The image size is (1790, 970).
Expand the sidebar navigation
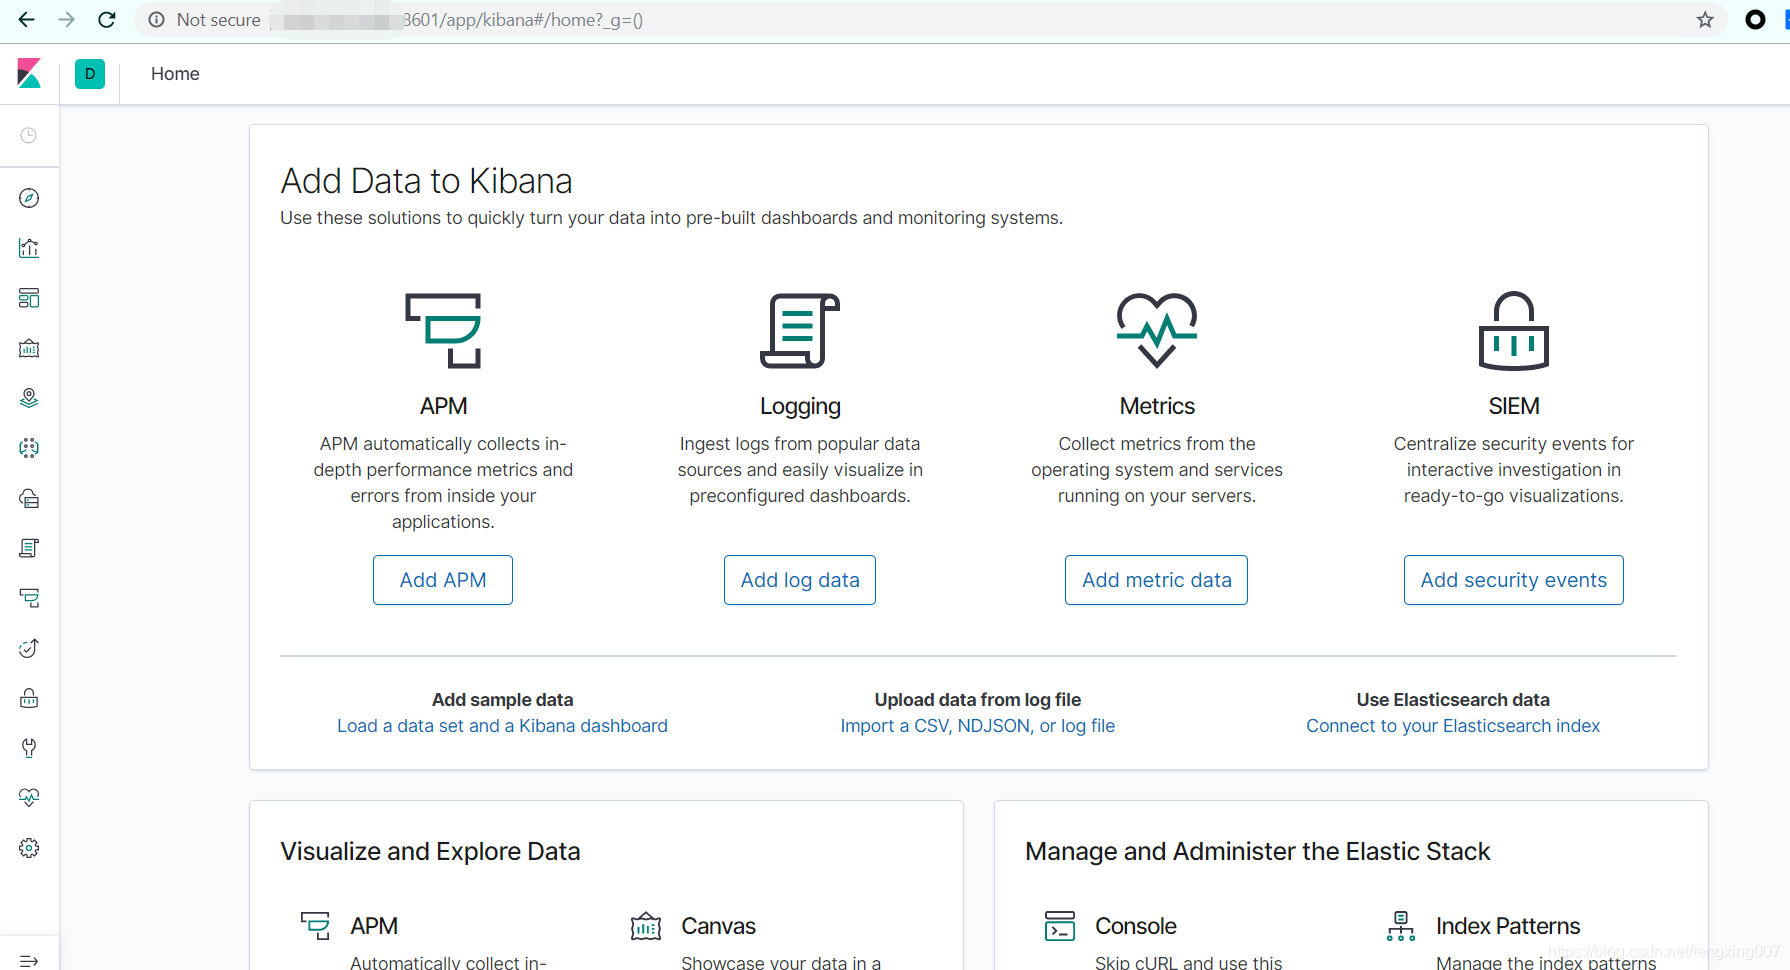[29, 960]
